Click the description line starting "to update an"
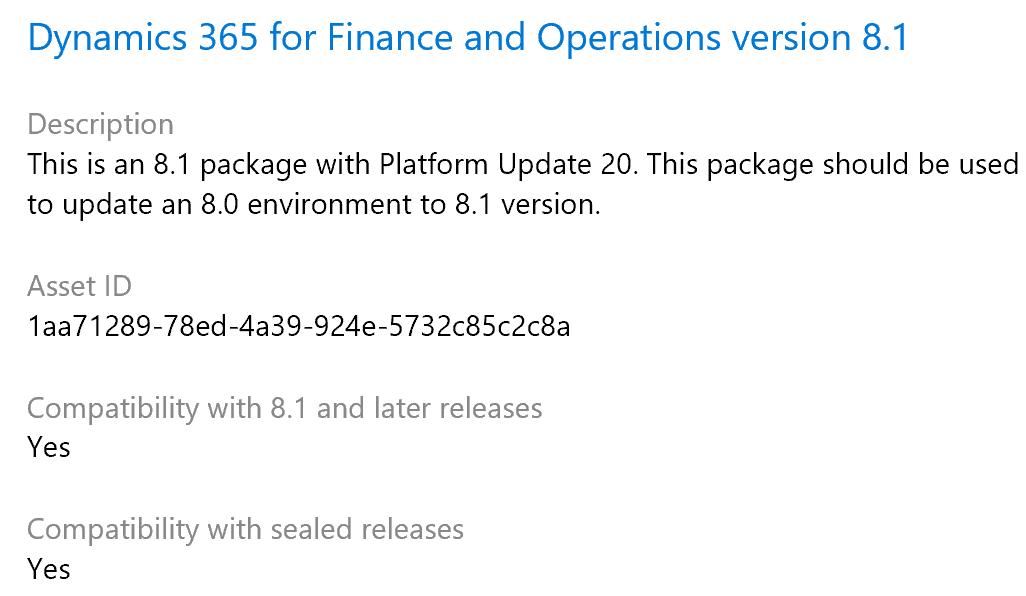Viewport: 1026px width, 596px height. pyautogui.click(x=314, y=205)
